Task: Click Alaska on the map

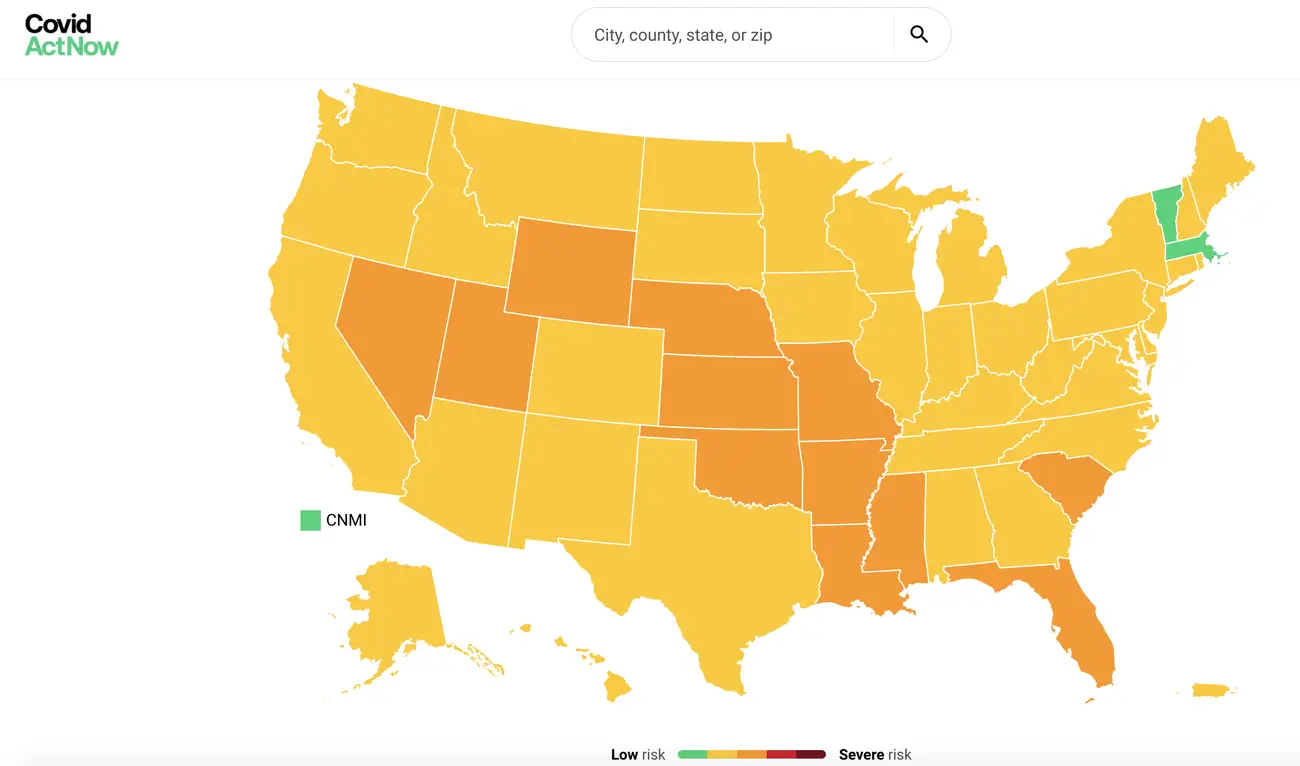Action: coord(395,610)
